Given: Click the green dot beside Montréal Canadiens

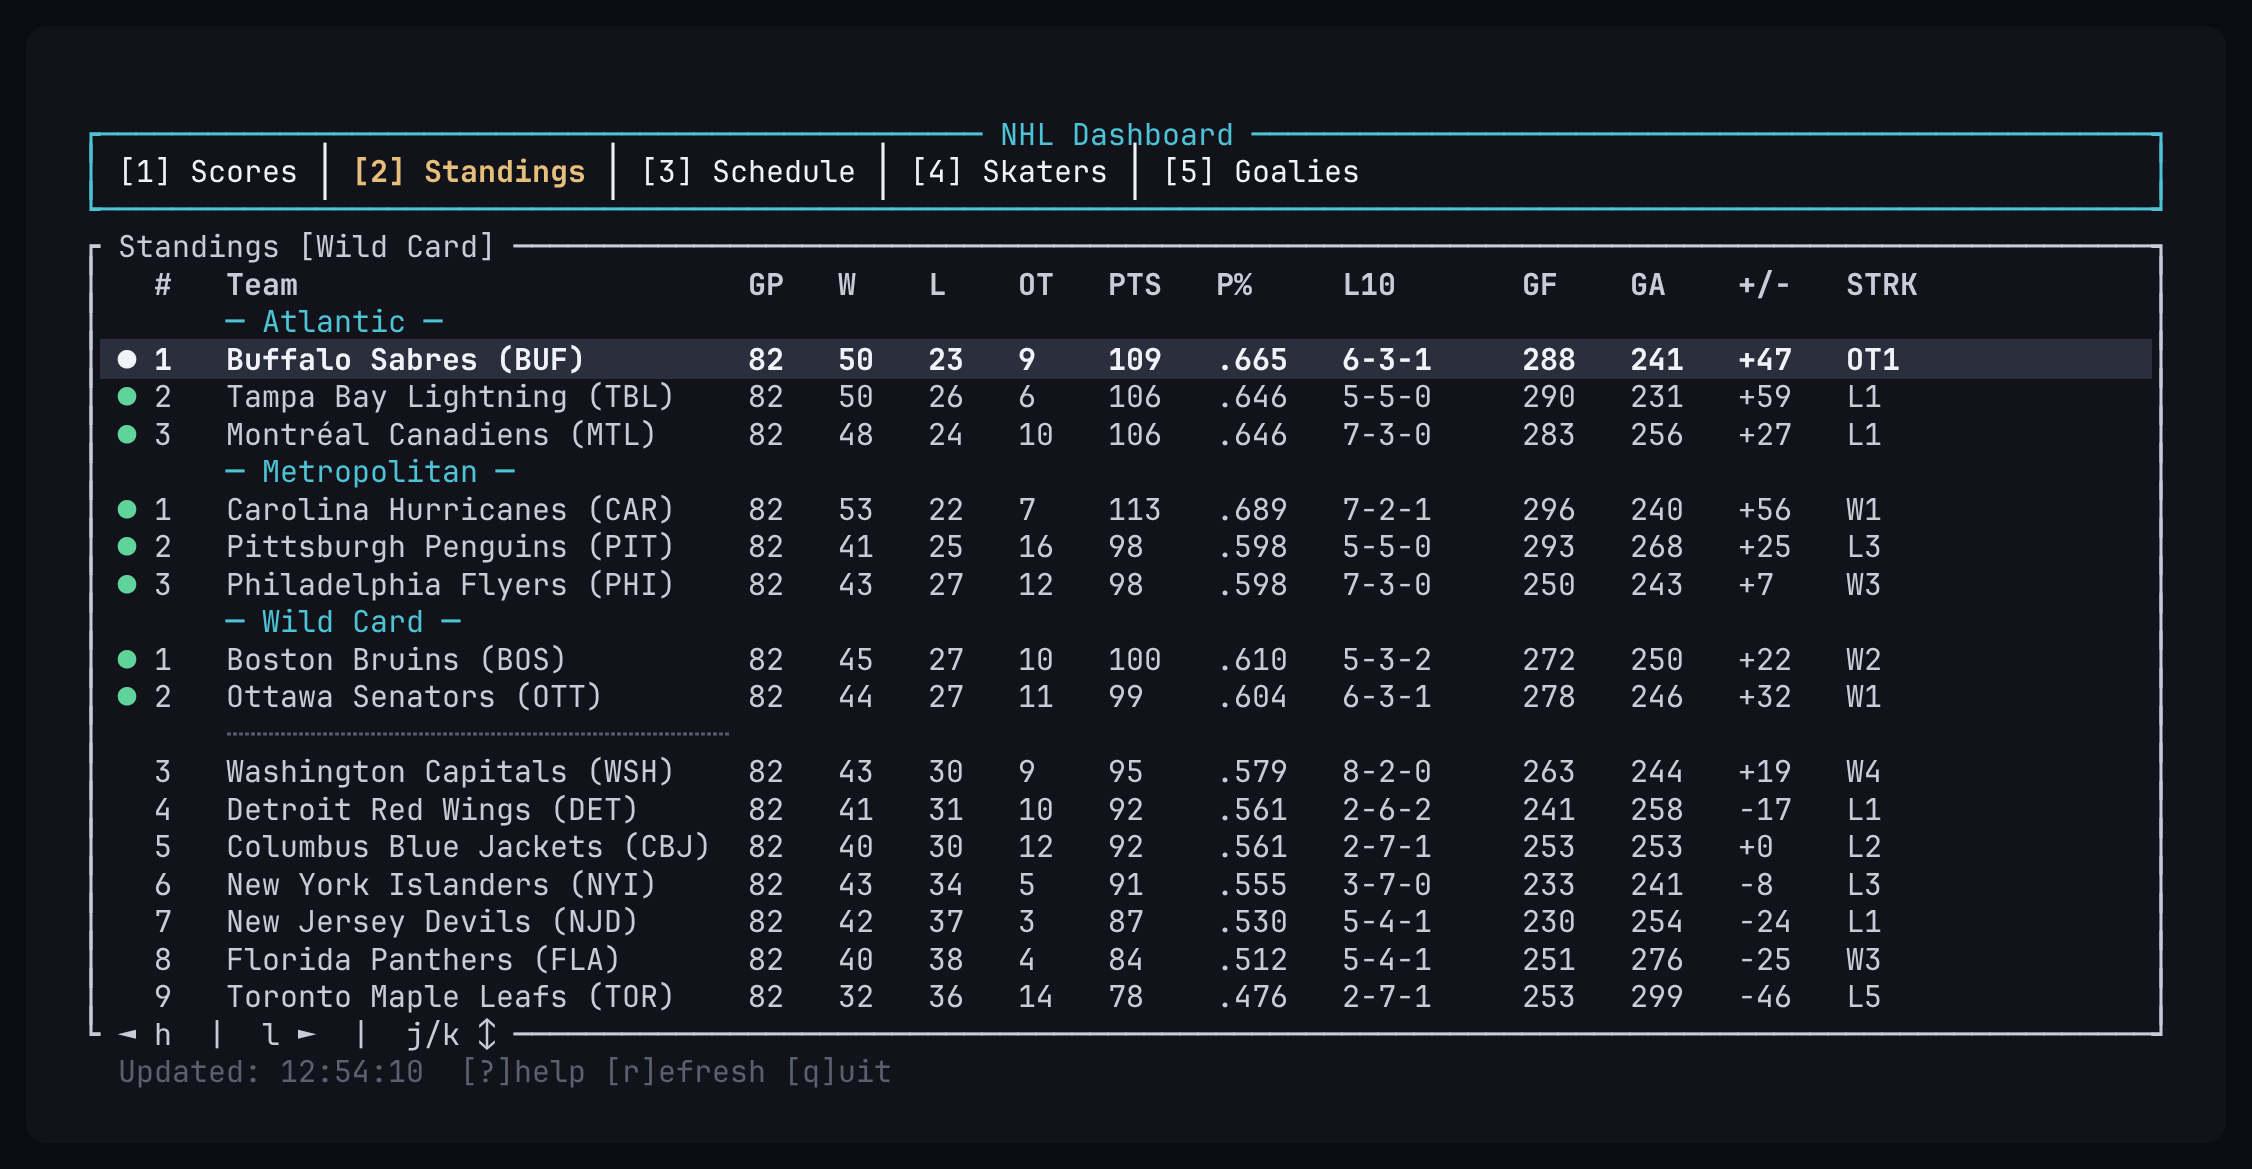Looking at the screenshot, I should click(x=127, y=435).
